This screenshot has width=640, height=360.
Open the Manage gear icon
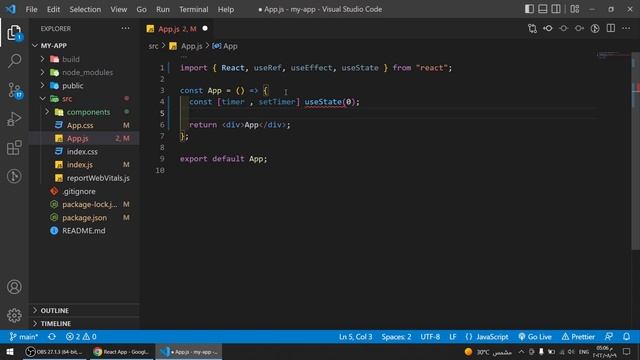pos(14,315)
